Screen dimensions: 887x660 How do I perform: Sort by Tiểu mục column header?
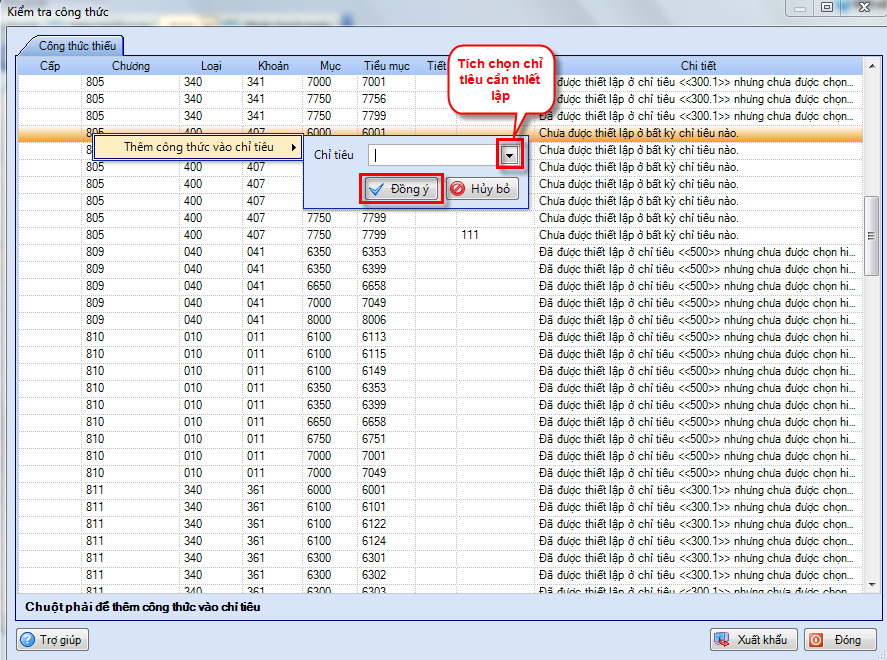[387, 66]
